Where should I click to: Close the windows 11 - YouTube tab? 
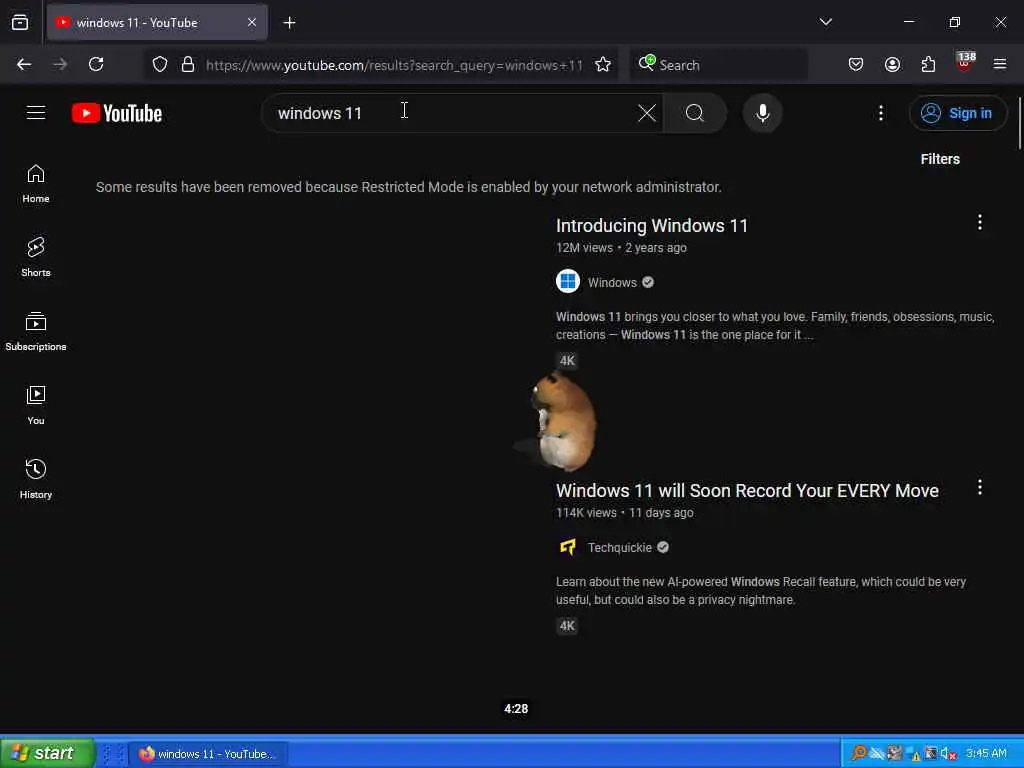(251, 22)
